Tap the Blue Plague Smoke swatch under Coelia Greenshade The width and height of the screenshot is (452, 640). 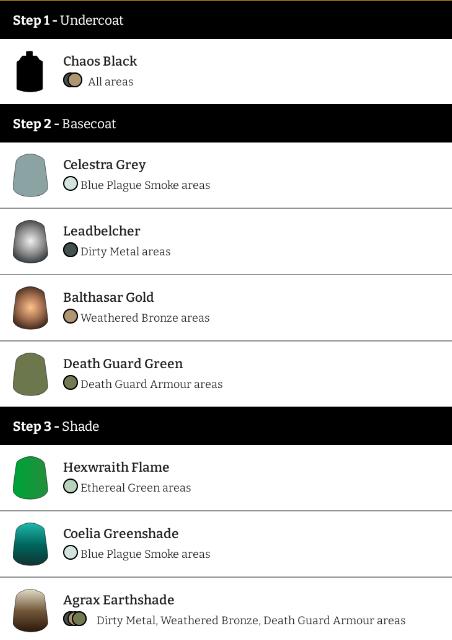(70, 553)
